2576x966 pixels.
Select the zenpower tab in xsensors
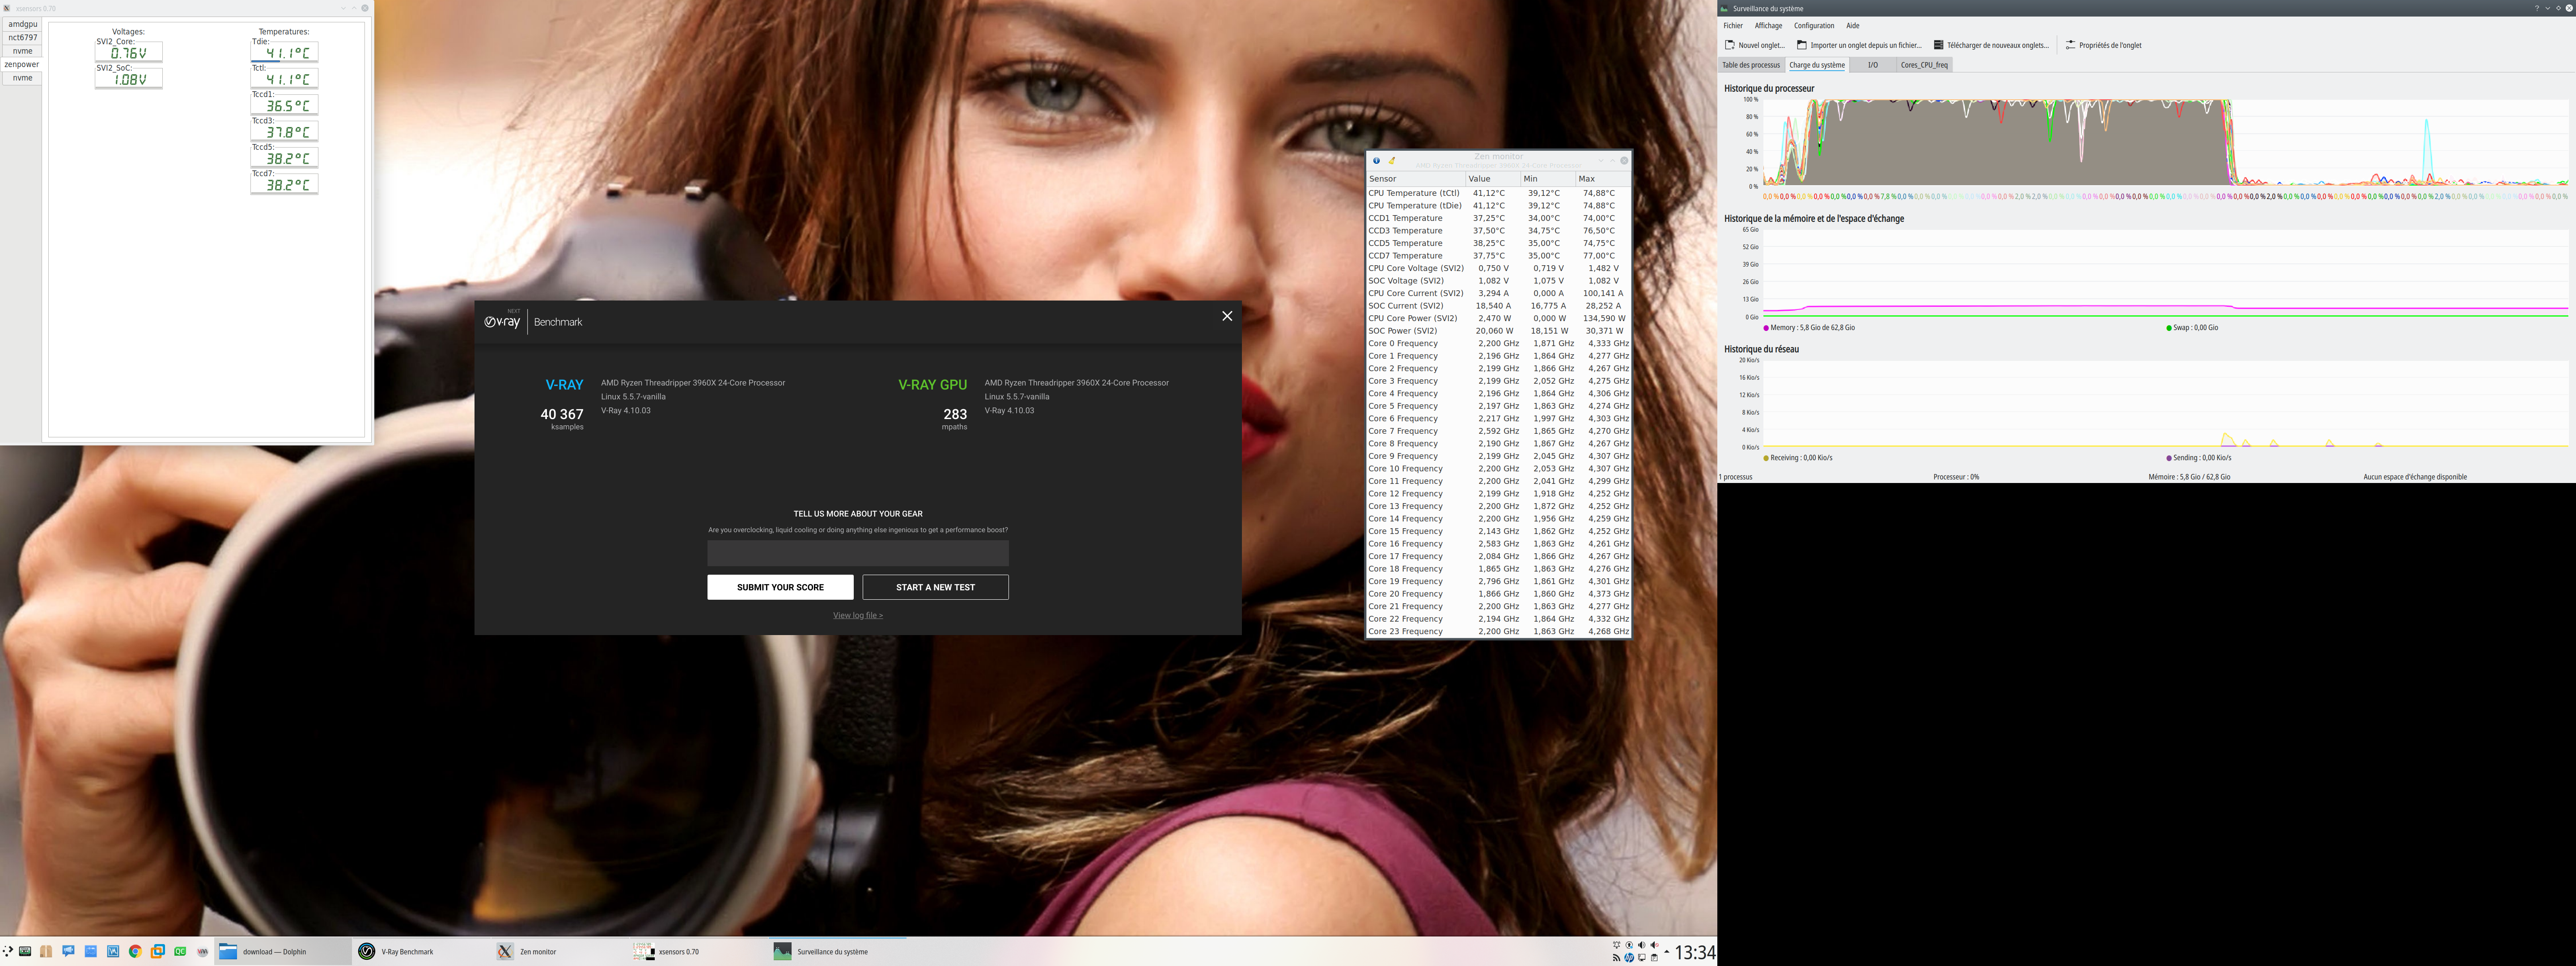pos(22,64)
